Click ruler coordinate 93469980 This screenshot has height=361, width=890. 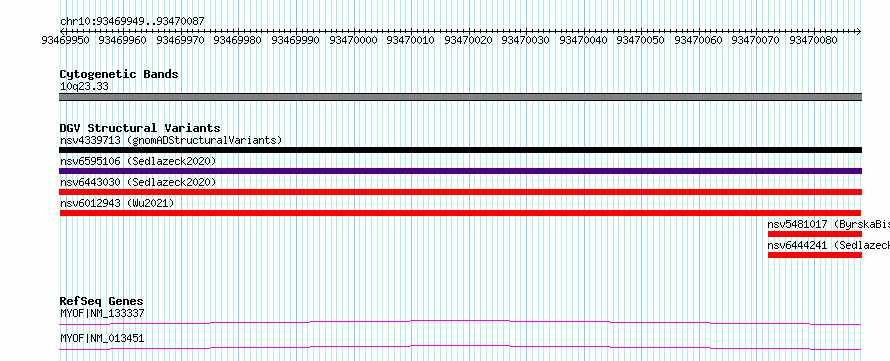tap(238, 40)
